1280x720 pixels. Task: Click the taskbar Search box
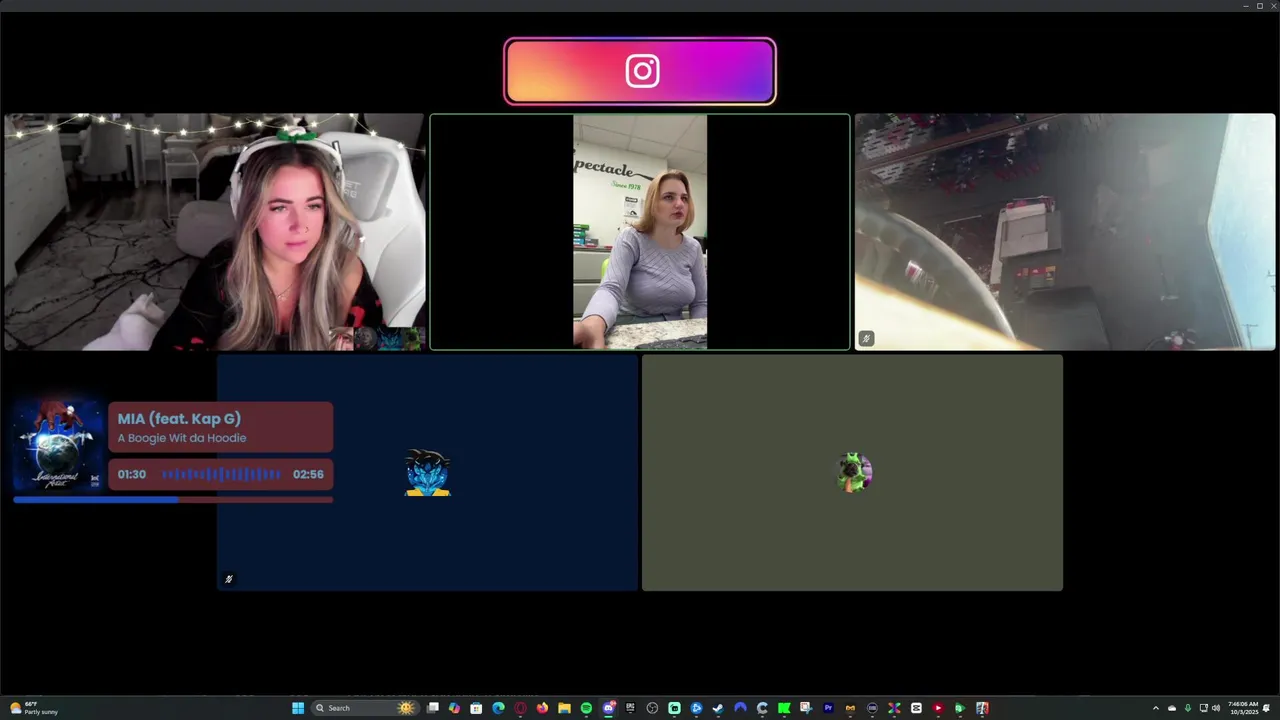(x=364, y=708)
